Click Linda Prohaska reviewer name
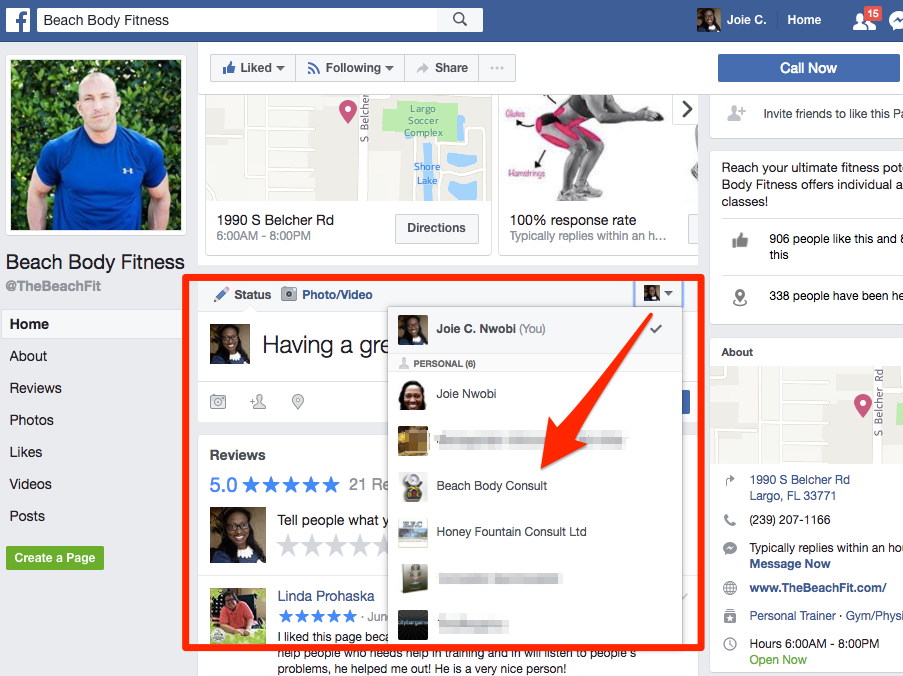903x676 pixels. click(x=325, y=597)
